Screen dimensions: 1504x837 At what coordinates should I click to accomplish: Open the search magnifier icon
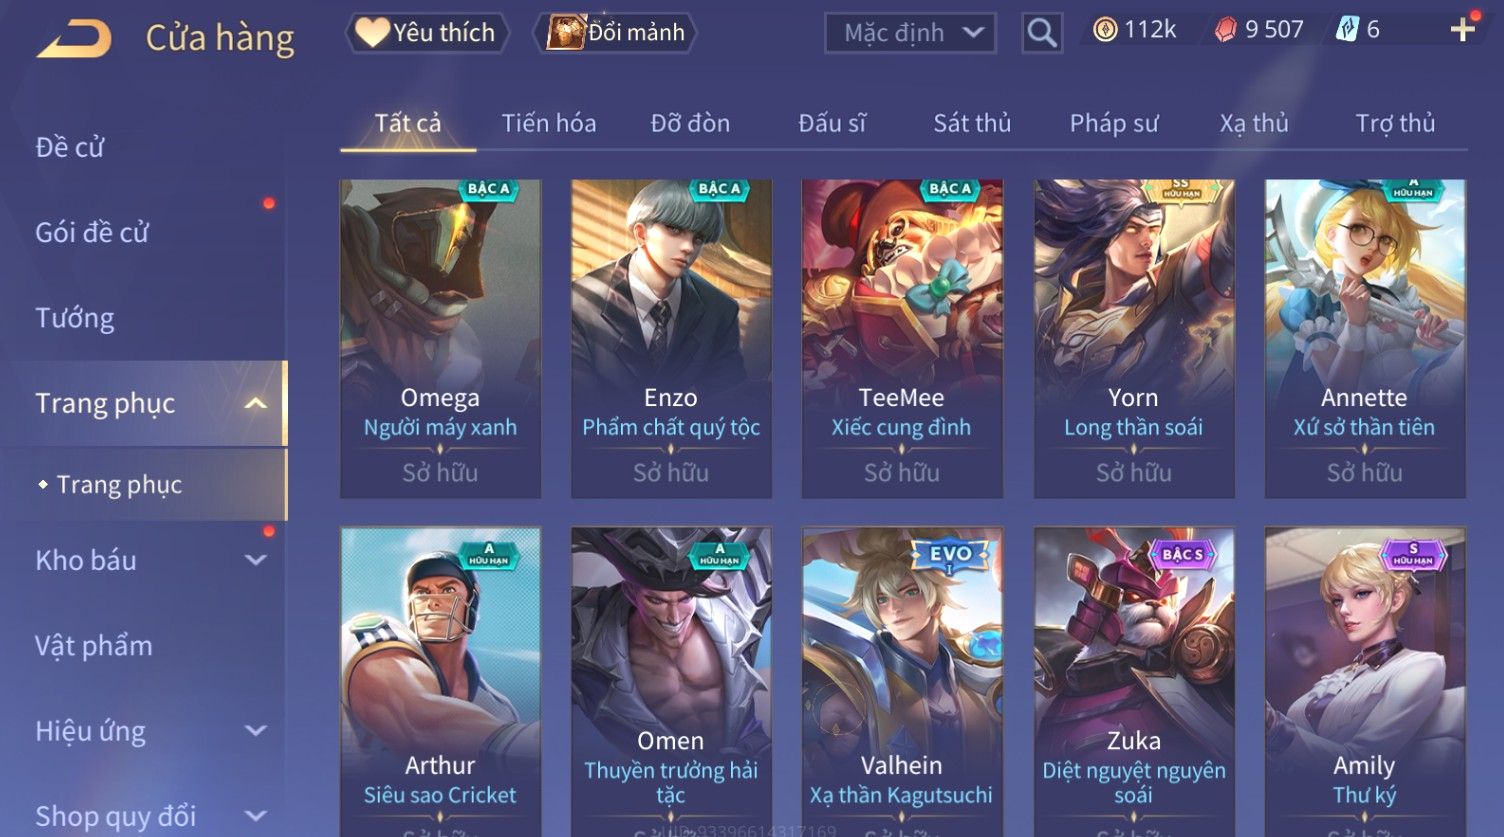coord(1041,33)
